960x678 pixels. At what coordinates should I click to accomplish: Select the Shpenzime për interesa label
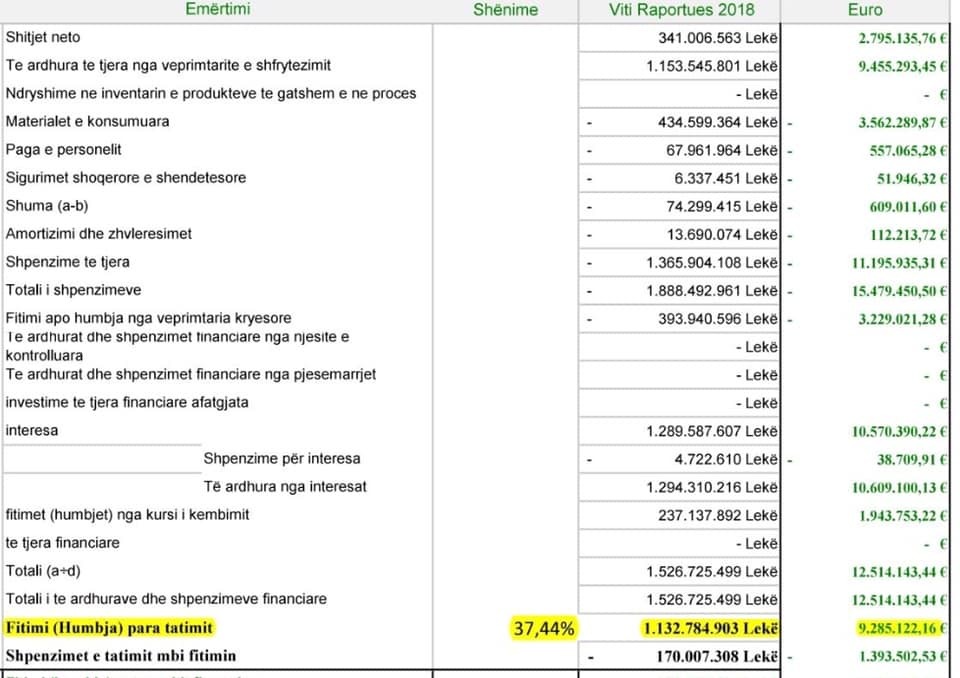pyautogui.click(x=282, y=458)
